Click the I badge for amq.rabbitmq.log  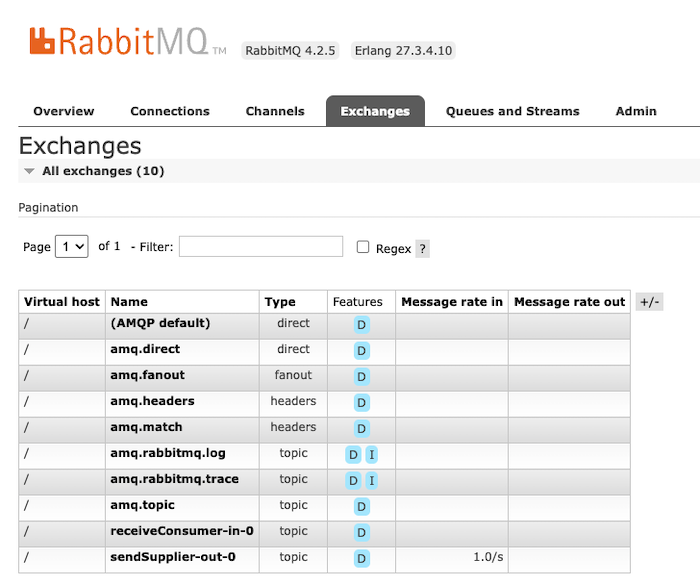pos(371,455)
